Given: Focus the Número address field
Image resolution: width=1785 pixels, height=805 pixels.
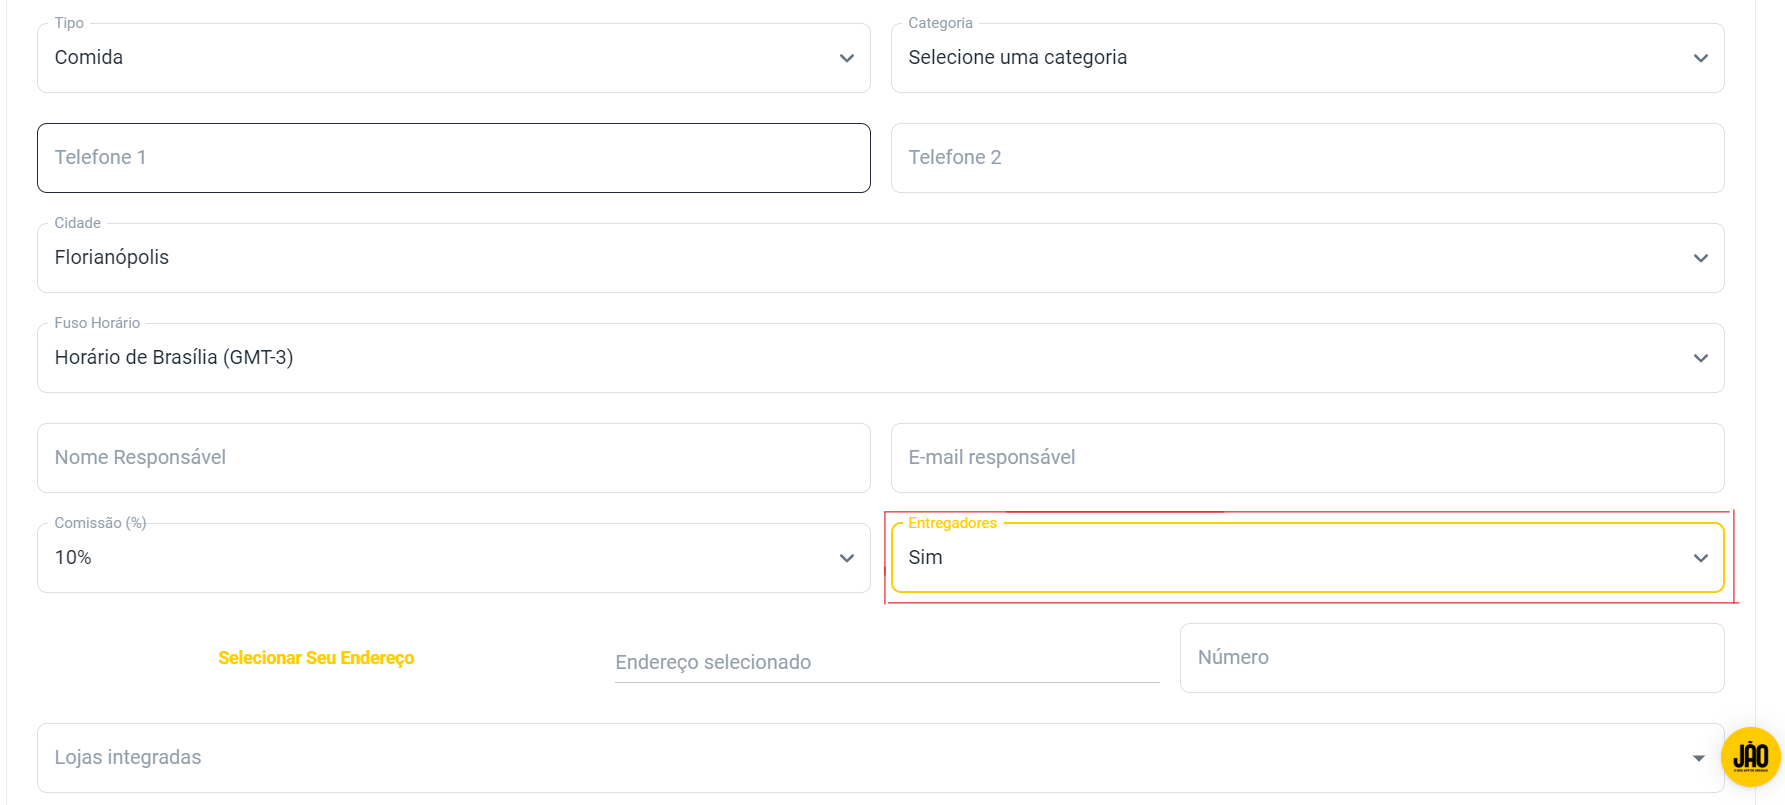Looking at the screenshot, I should 1451,658.
